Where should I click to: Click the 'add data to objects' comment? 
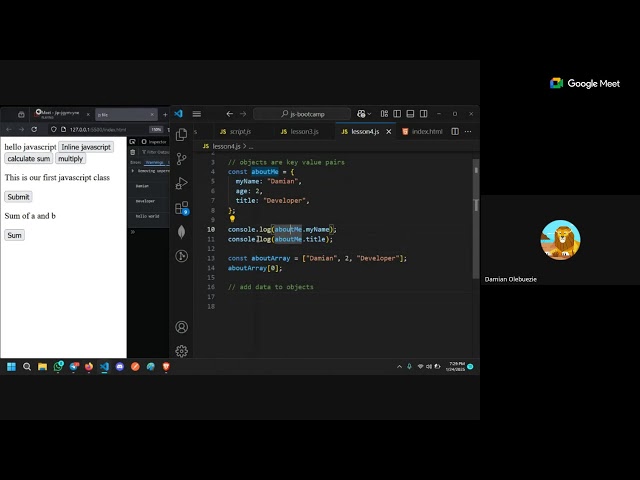point(271,287)
